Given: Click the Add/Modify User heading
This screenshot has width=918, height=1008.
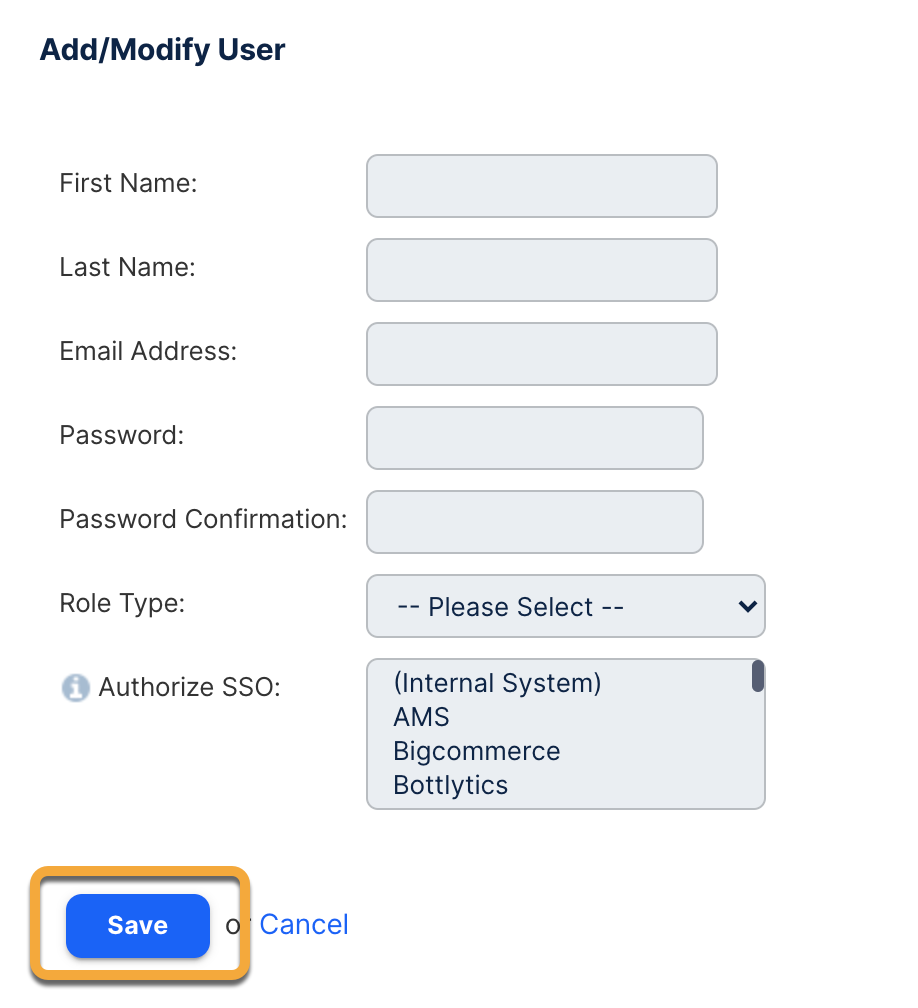Looking at the screenshot, I should pyautogui.click(x=162, y=50).
